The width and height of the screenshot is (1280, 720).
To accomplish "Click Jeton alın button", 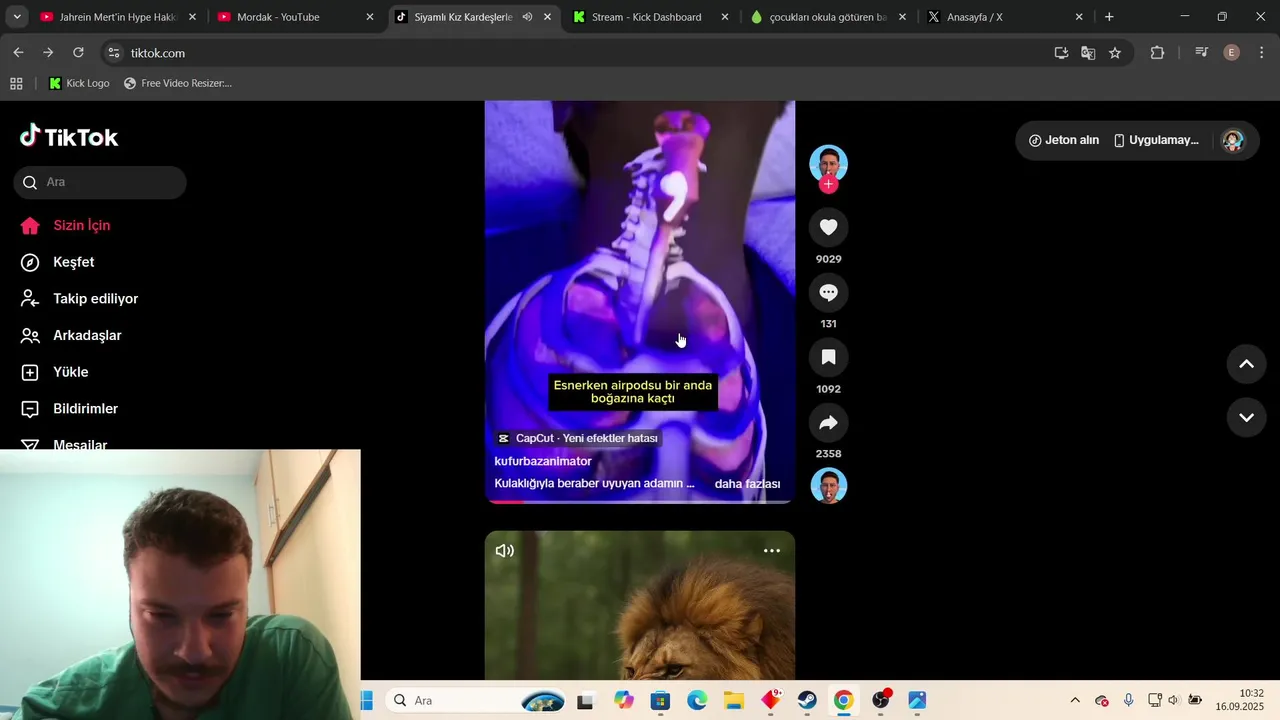I will click(1064, 140).
